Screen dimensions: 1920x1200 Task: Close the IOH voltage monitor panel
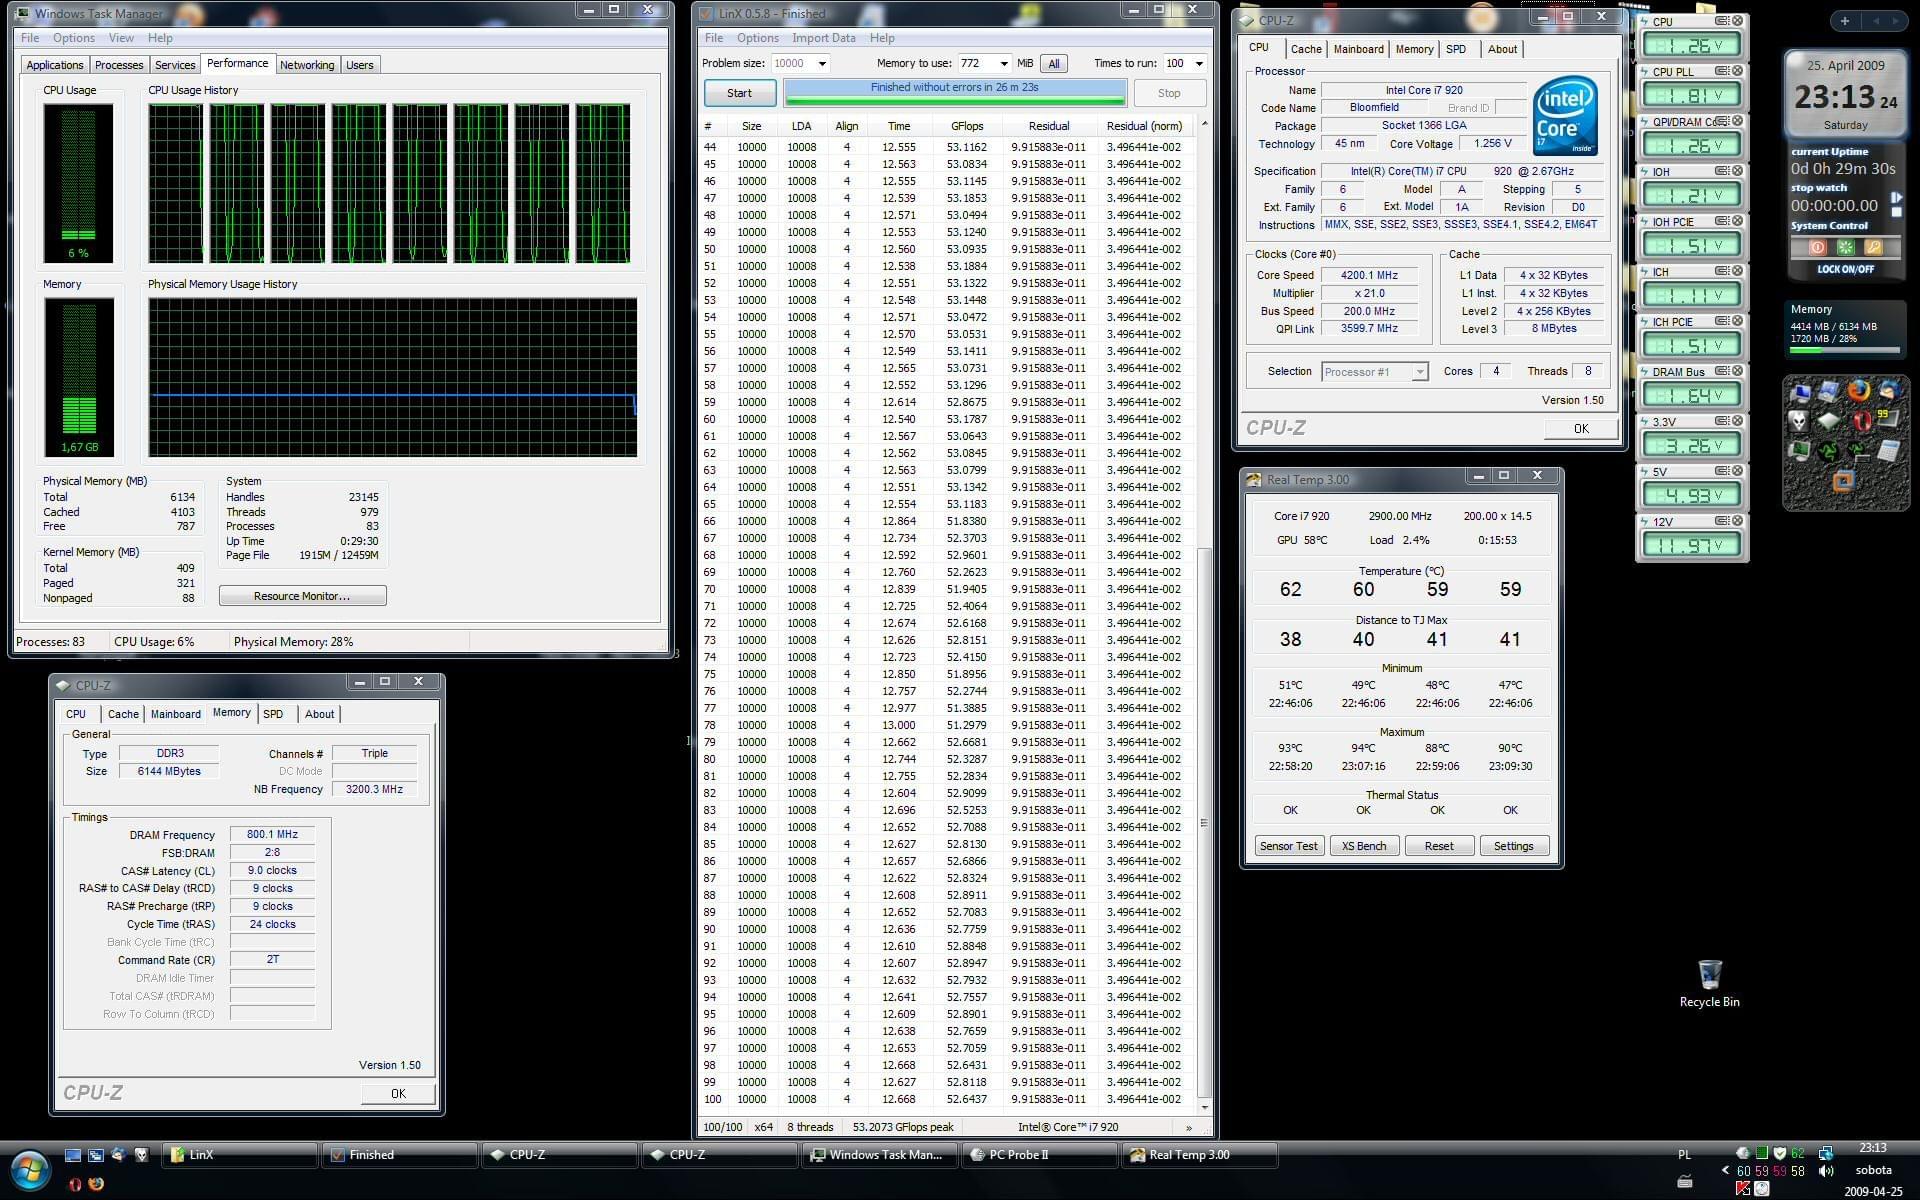point(1738,171)
